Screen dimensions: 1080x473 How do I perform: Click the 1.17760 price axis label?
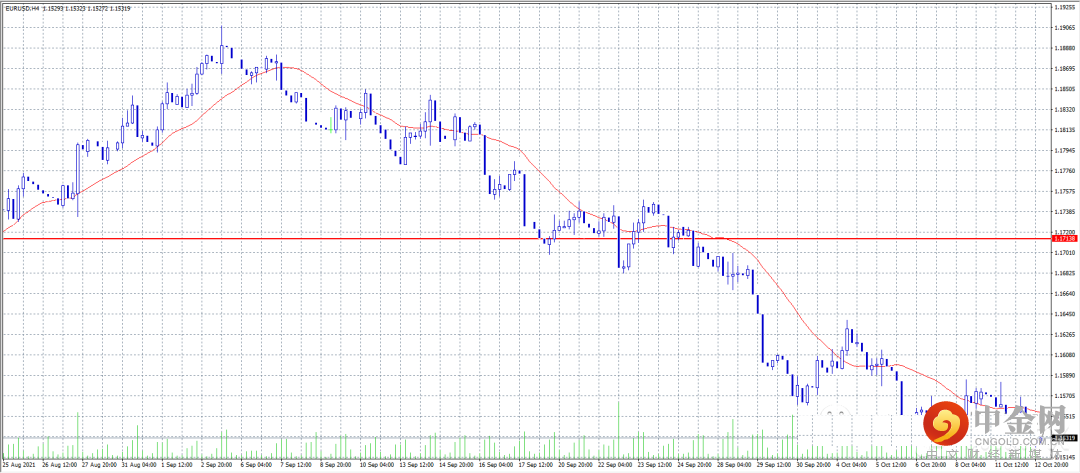coord(1064,171)
